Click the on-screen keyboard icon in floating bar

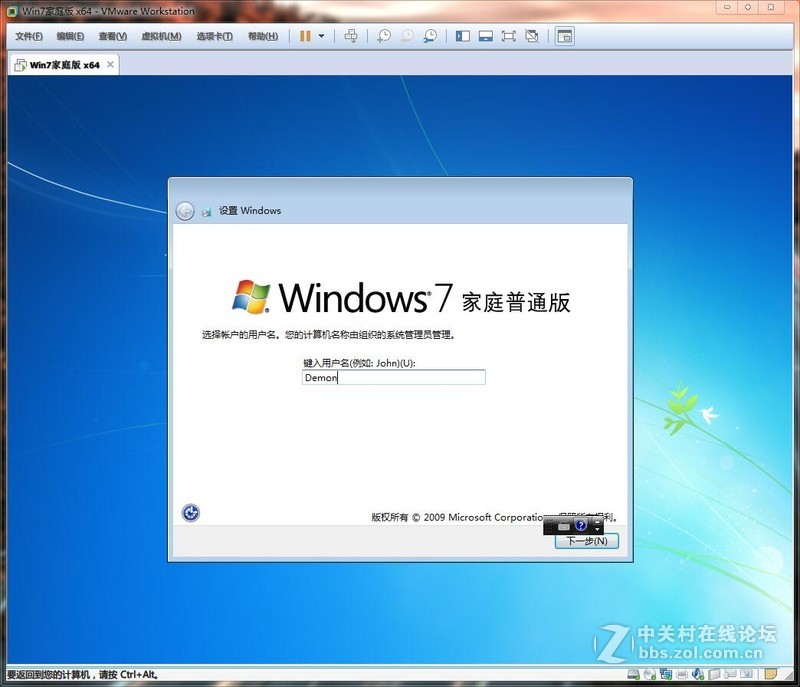(x=564, y=526)
